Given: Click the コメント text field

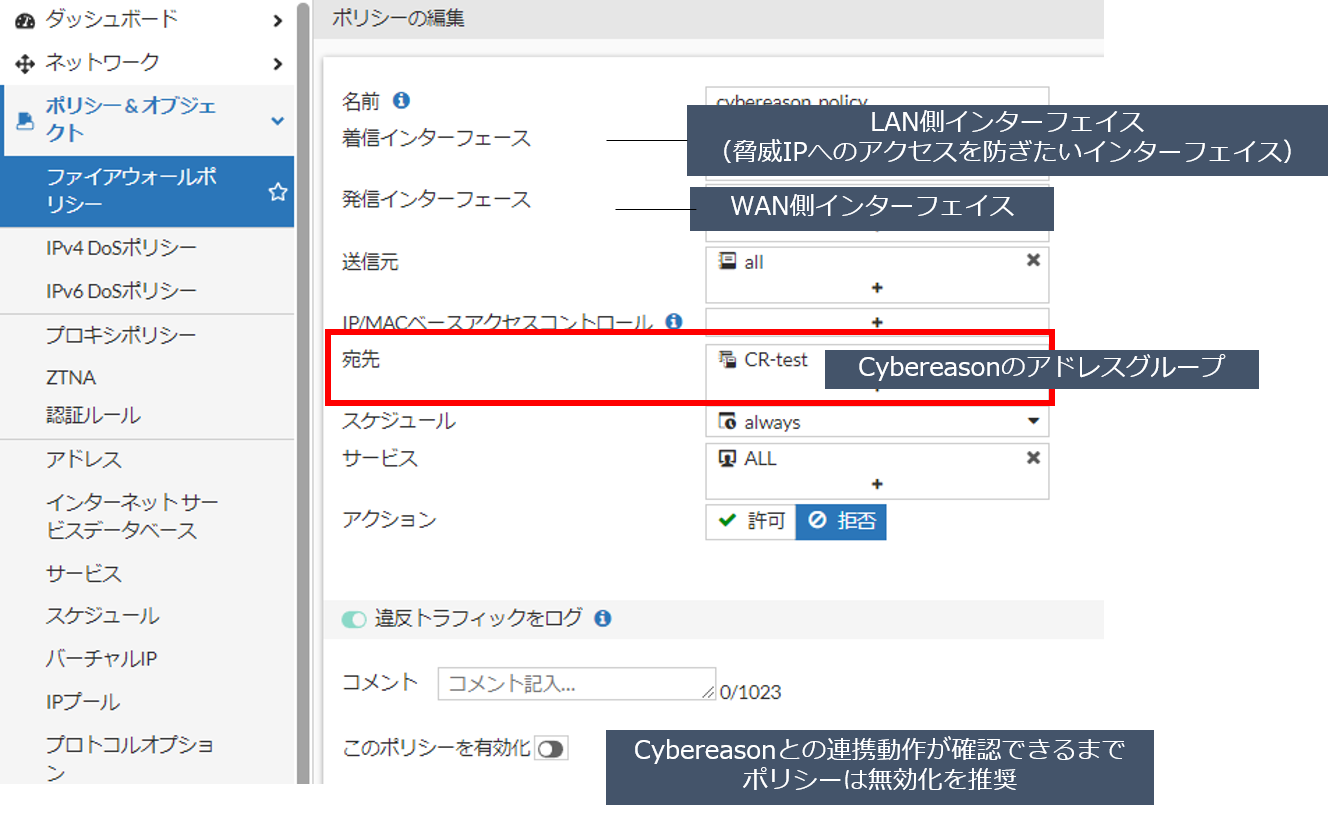Looking at the screenshot, I should (x=578, y=684).
